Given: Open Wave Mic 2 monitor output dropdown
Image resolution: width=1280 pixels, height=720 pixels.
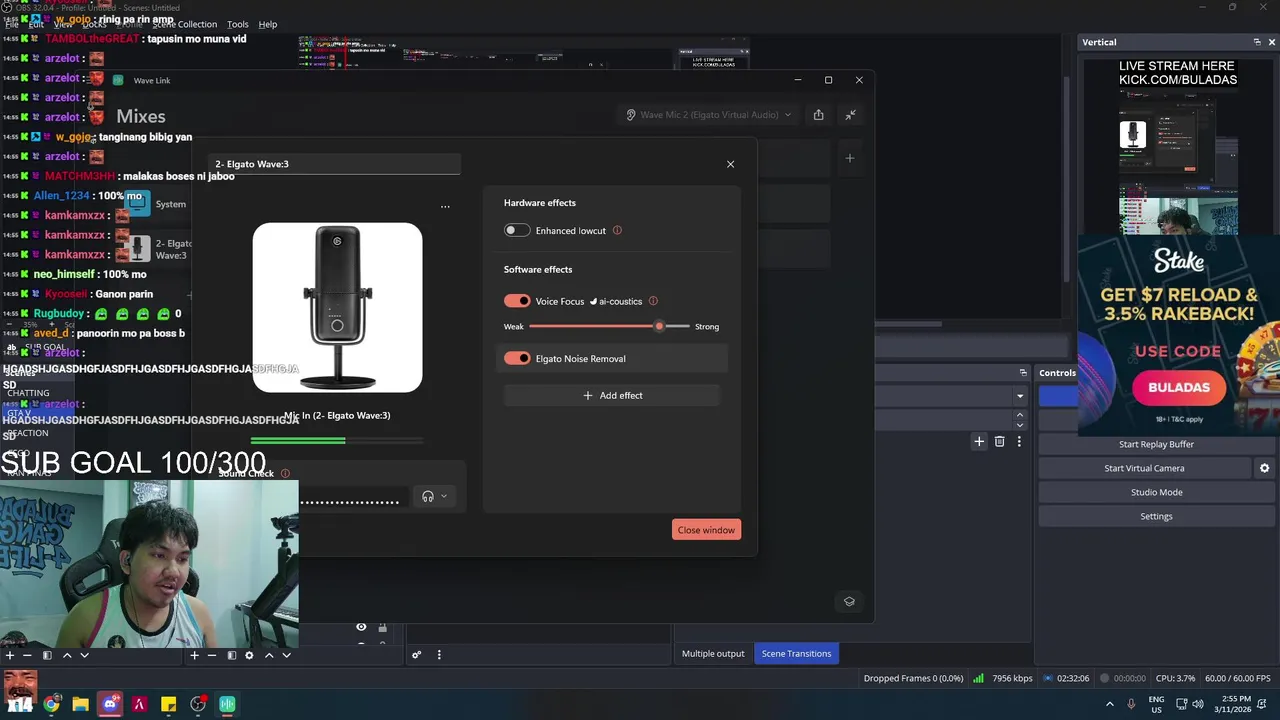Looking at the screenshot, I should 709,115.
